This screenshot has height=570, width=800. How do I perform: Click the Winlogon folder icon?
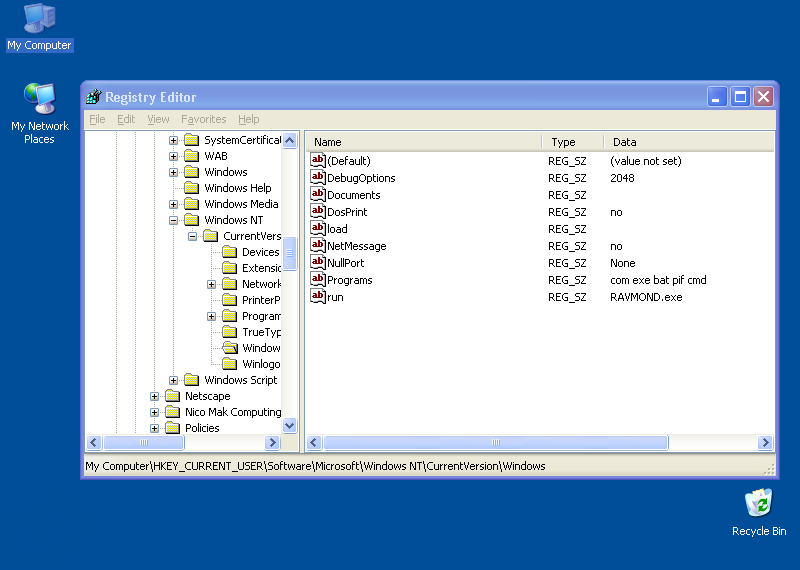(x=230, y=364)
